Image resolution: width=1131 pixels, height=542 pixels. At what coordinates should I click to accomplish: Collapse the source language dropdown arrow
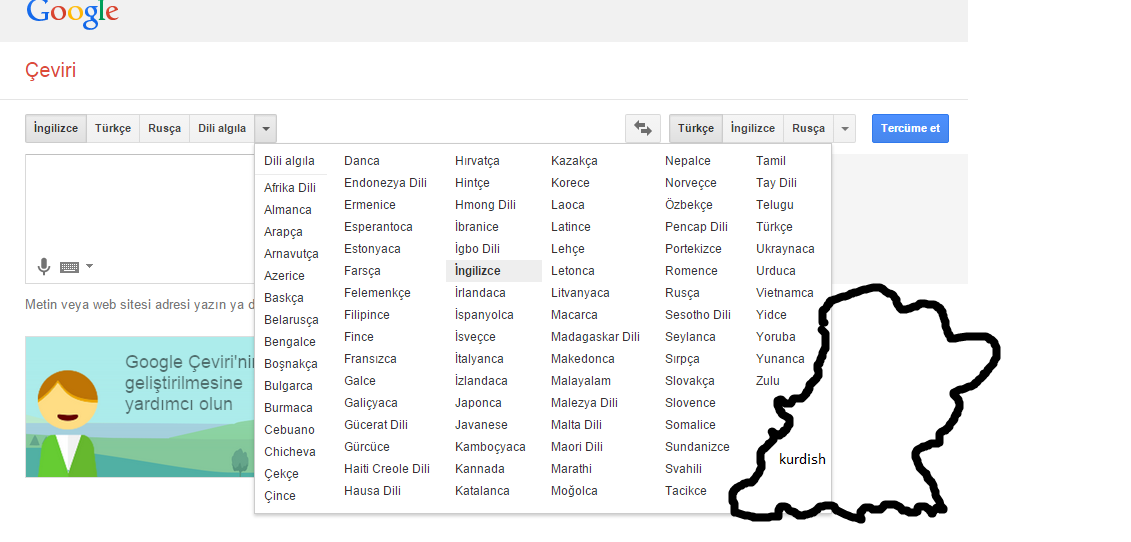(265, 129)
